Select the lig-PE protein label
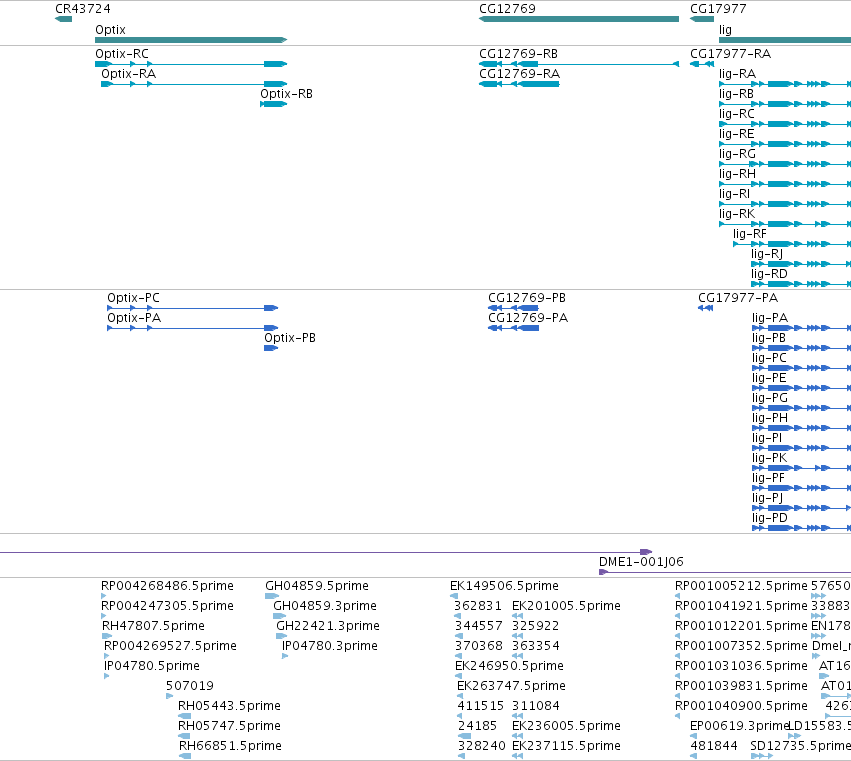This screenshot has height=761, width=851. pos(769,378)
